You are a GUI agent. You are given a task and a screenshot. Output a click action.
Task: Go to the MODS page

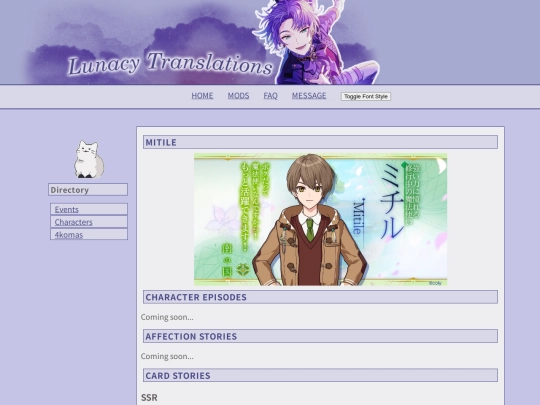tap(238, 96)
